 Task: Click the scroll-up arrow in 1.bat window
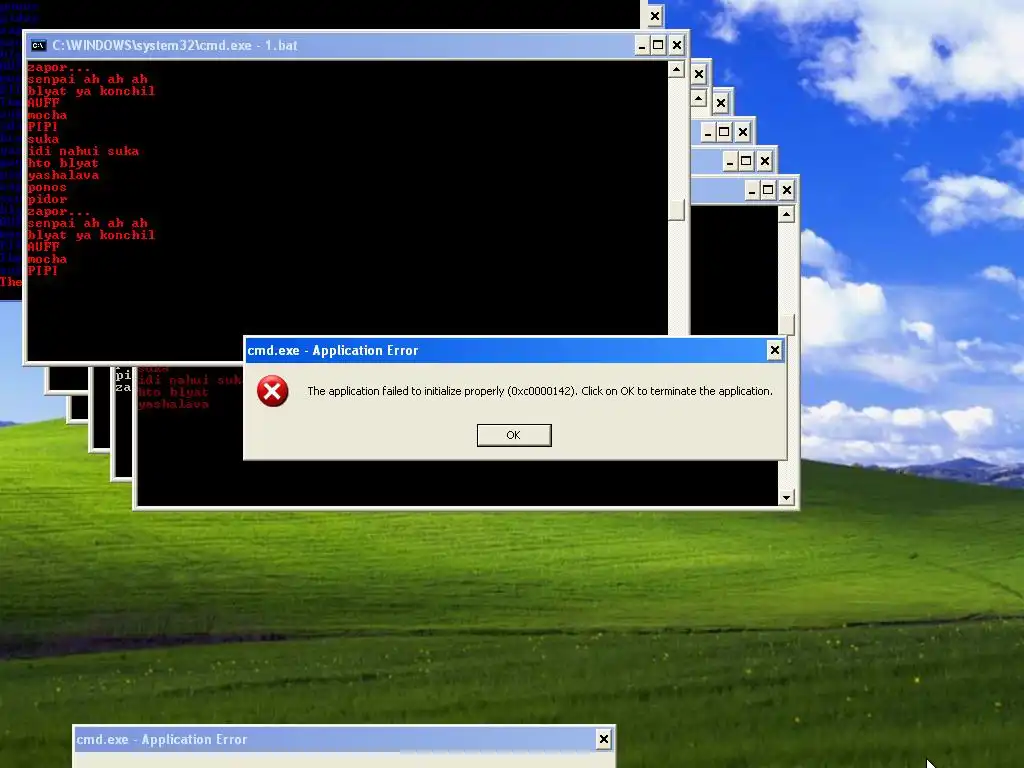(x=677, y=69)
